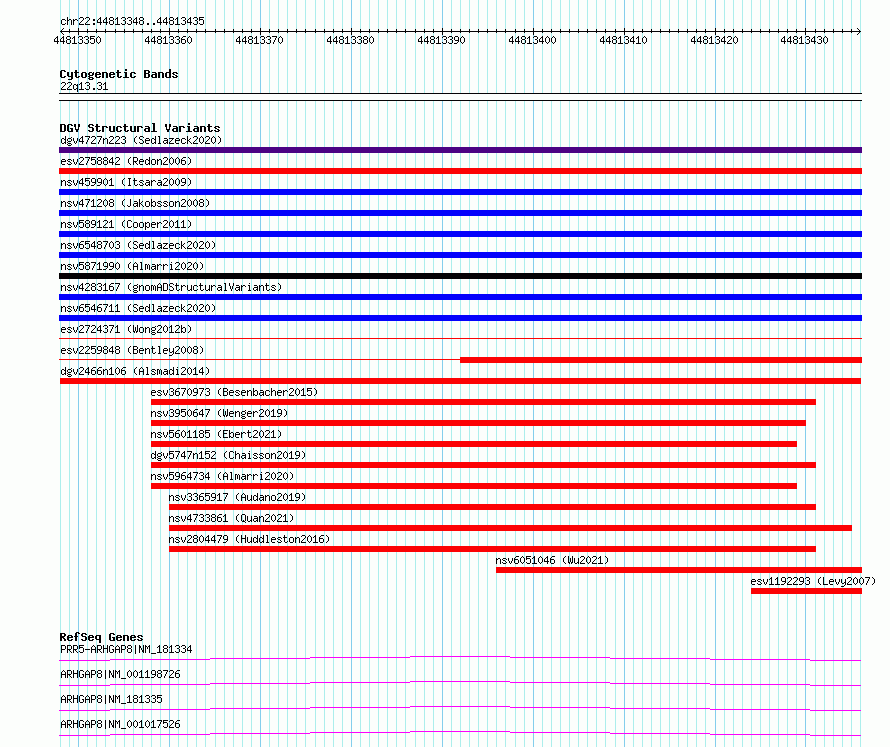Open variant esv2724371 (Wong2012b) label
The image size is (890, 747).
click(x=126, y=329)
